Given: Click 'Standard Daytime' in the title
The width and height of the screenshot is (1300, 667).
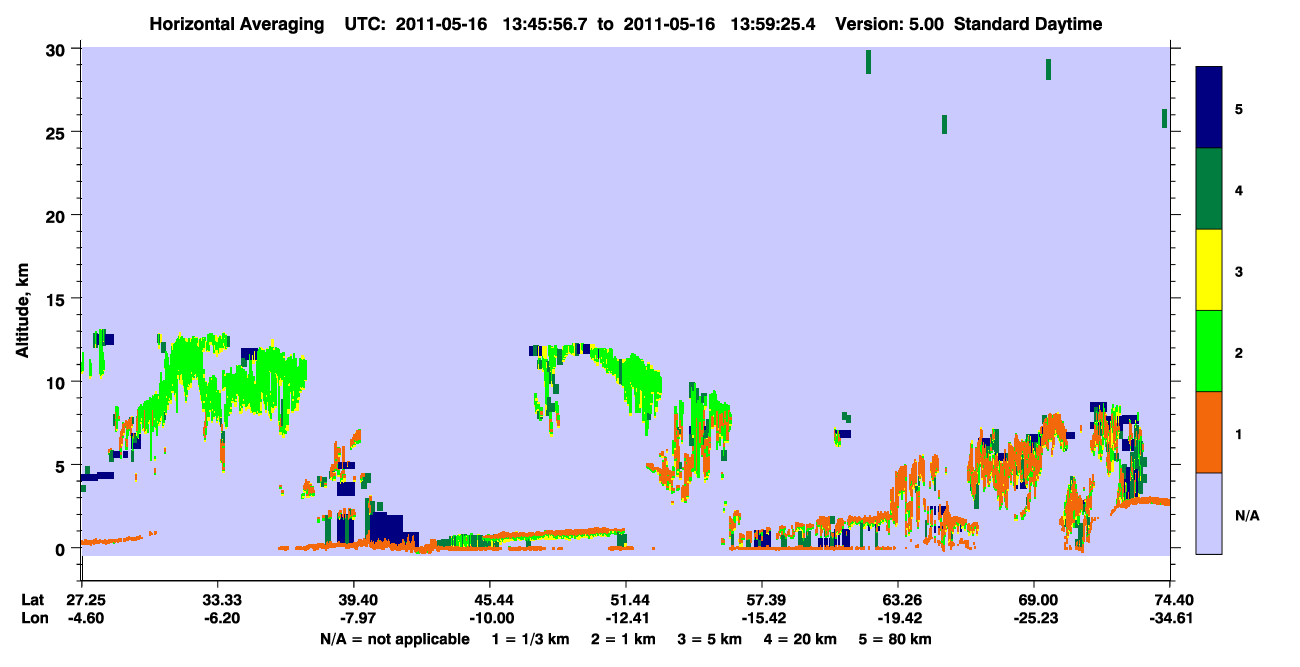Looking at the screenshot, I should (x=1028, y=24).
